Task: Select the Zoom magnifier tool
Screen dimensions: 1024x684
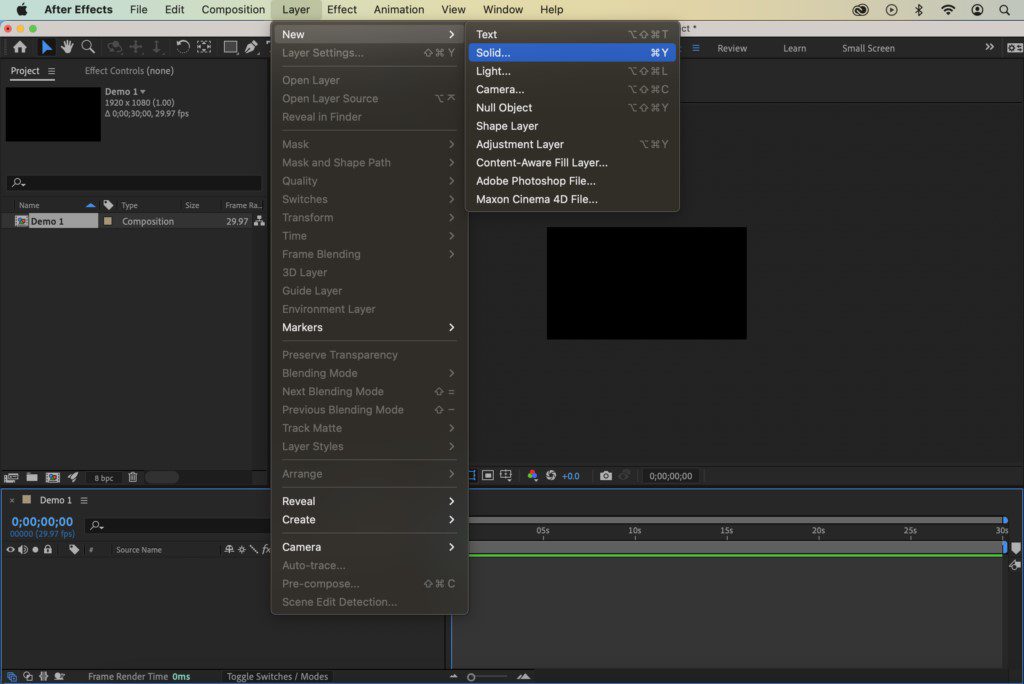Action: tap(88, 47)
